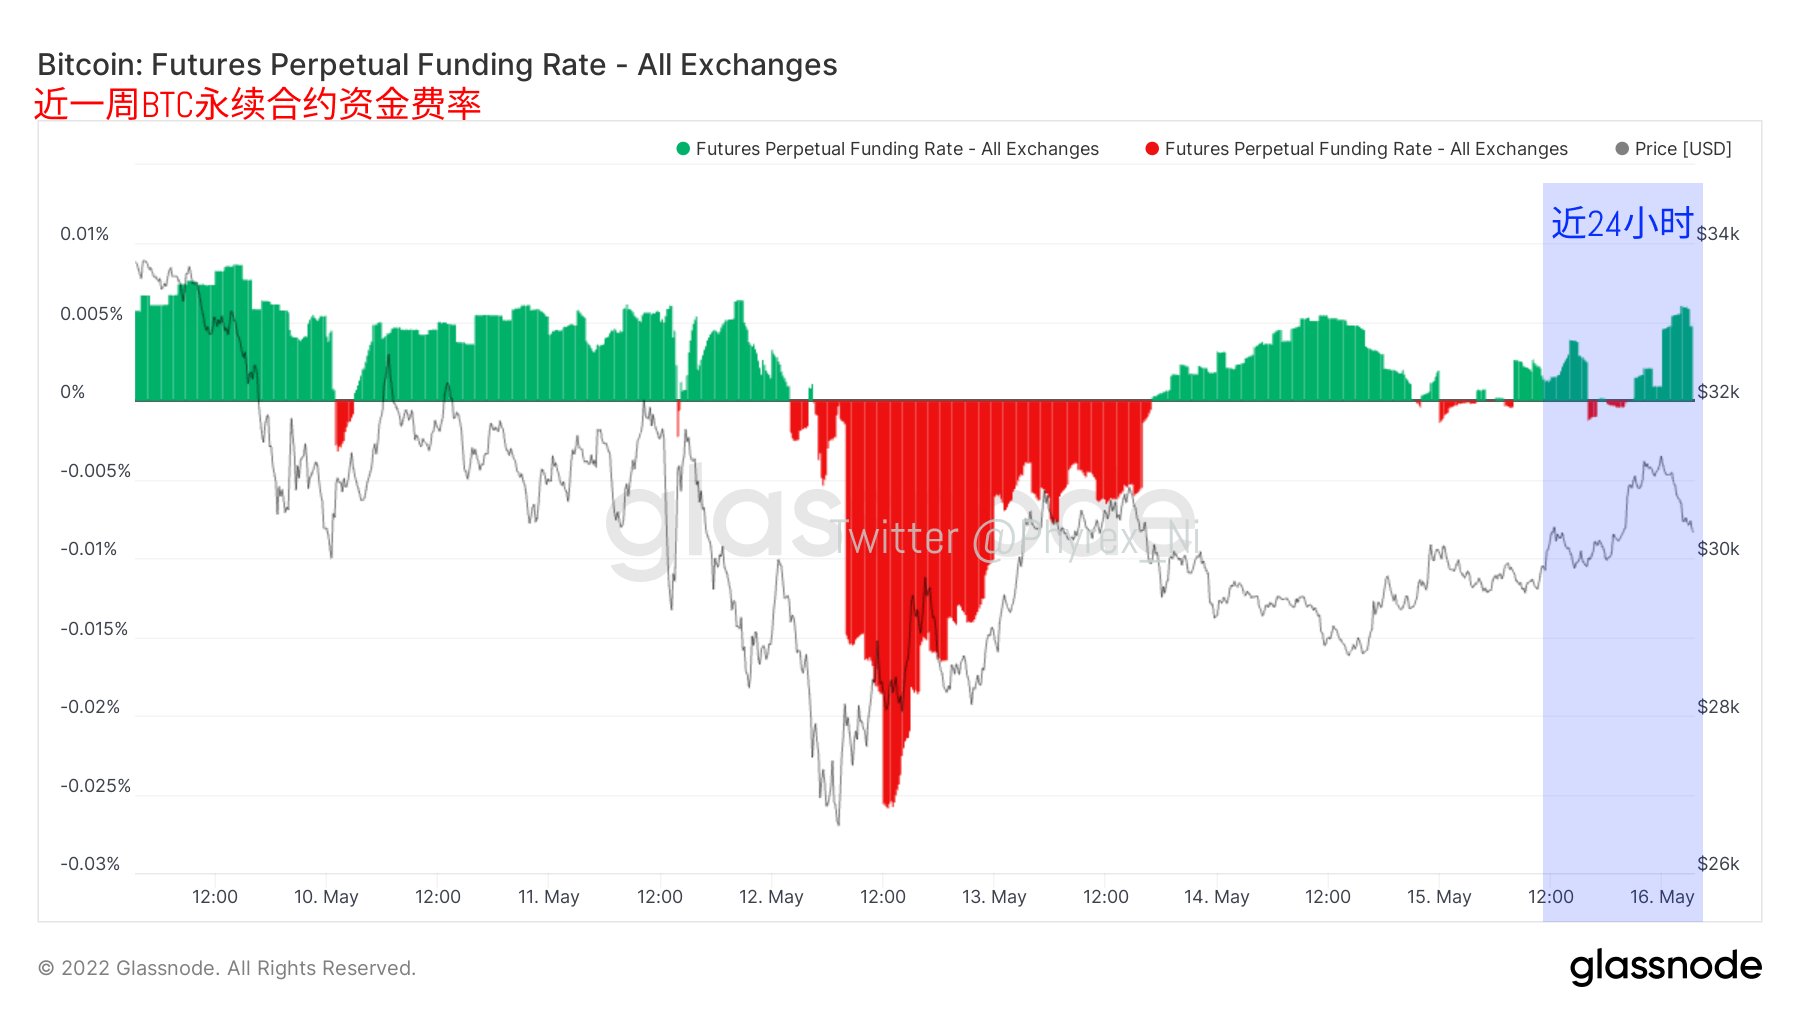1800x1013 pixels.
Task: Click the gray Price [USD] legend dot
Action: (x=1622, y=149)
